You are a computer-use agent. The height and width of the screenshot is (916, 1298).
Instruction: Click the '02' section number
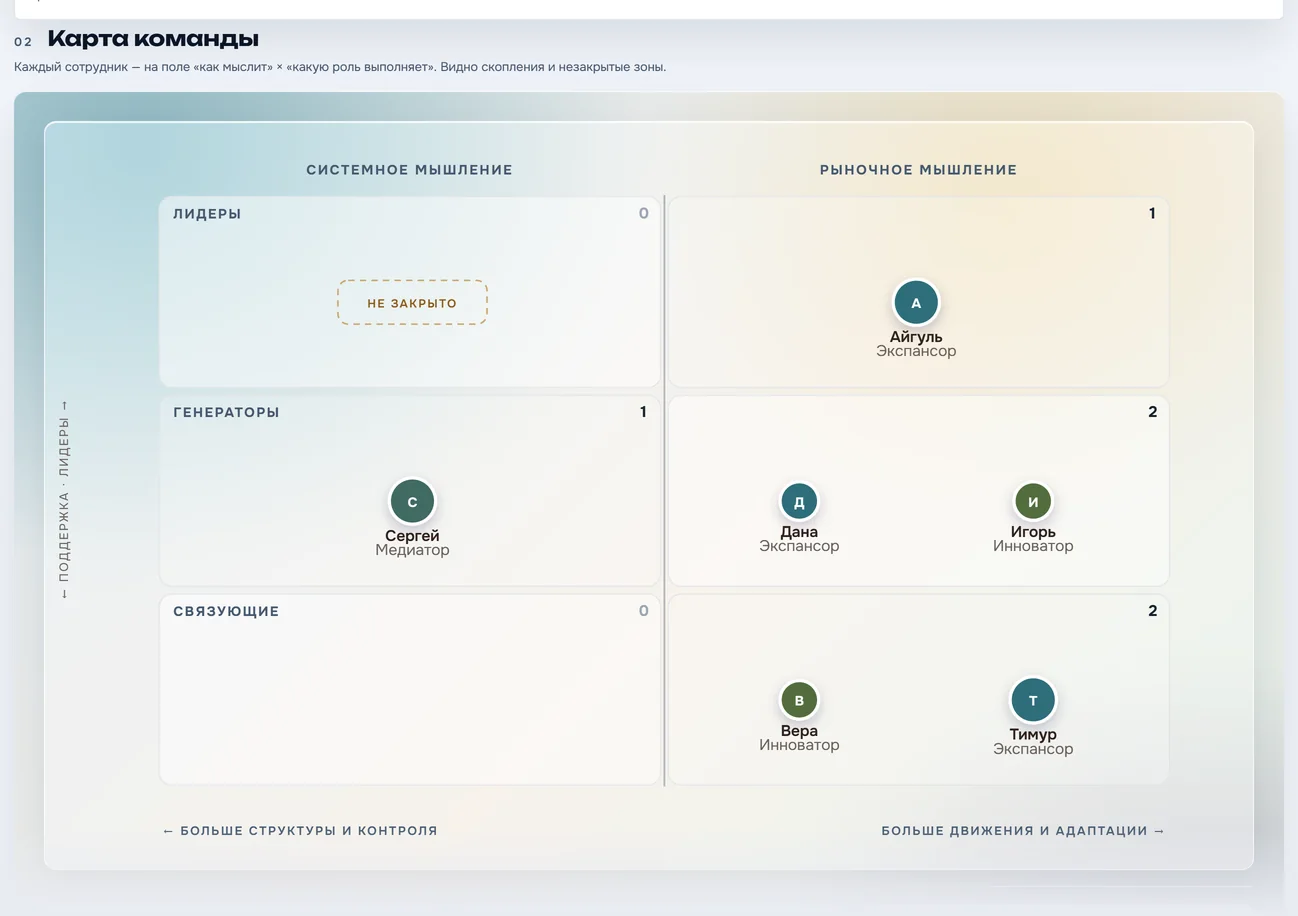tap(23, 42)
